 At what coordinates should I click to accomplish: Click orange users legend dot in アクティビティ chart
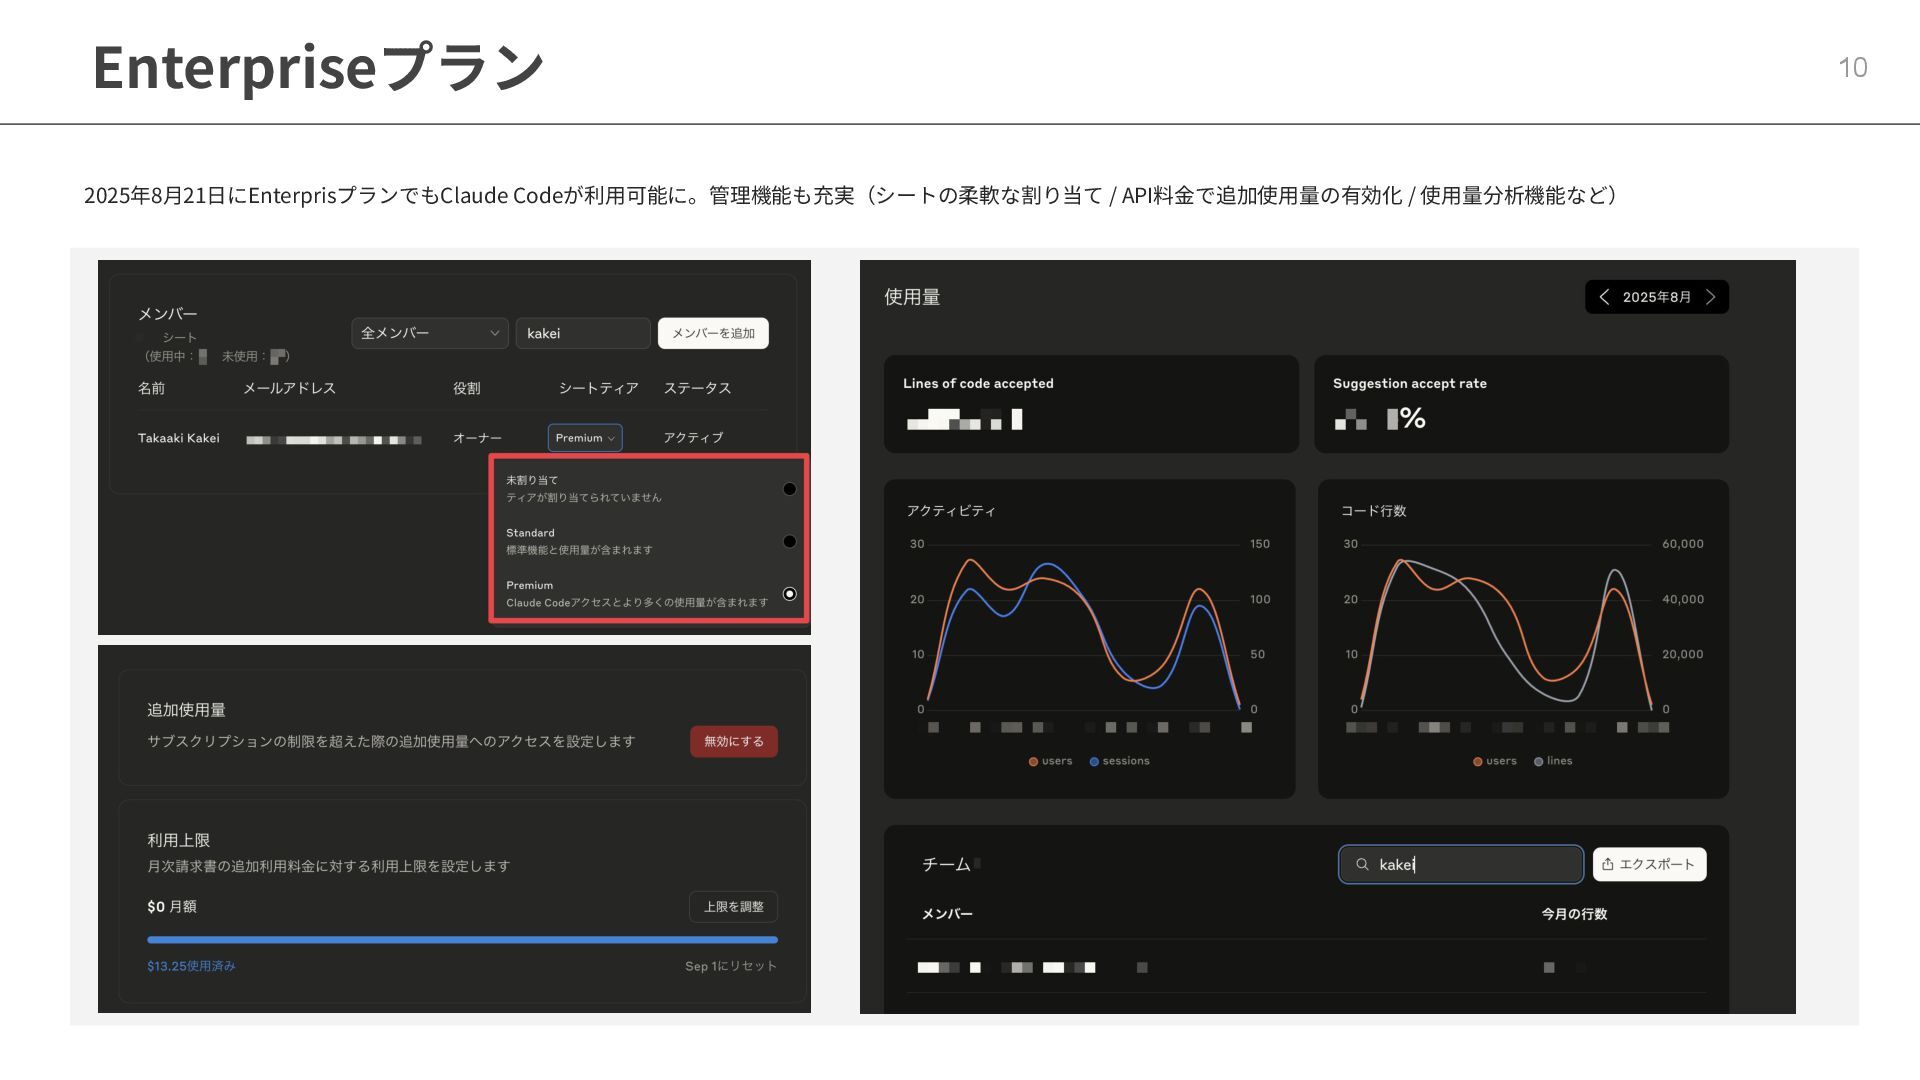1033,762
